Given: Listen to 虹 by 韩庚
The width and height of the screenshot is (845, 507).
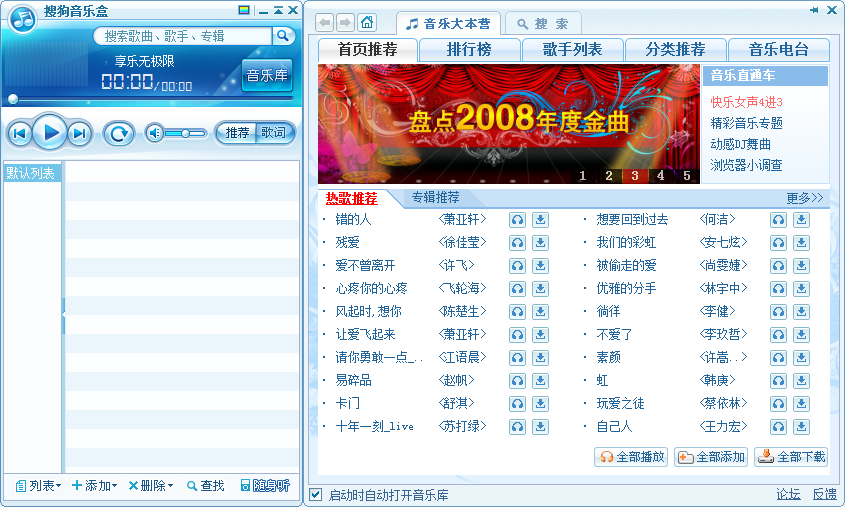Looking at the screenshot, I should click(778, 381).
